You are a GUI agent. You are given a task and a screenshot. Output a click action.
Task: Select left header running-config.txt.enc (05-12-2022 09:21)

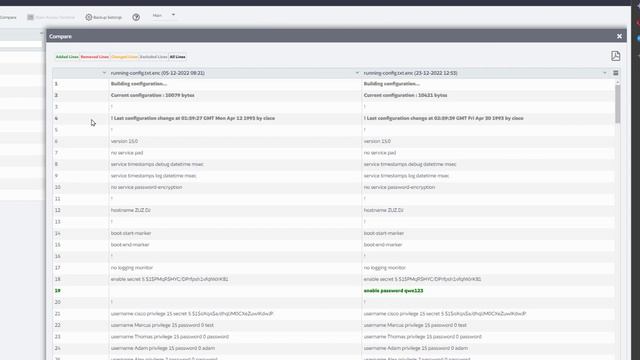pos(158,73)
